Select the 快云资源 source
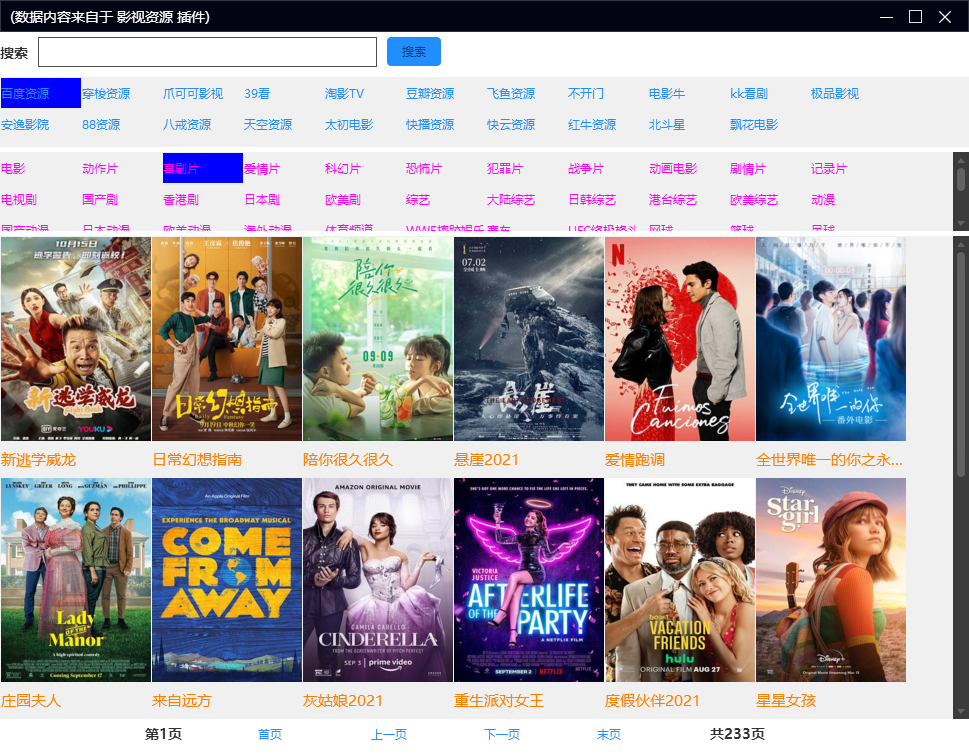 (x=511, y=124)
